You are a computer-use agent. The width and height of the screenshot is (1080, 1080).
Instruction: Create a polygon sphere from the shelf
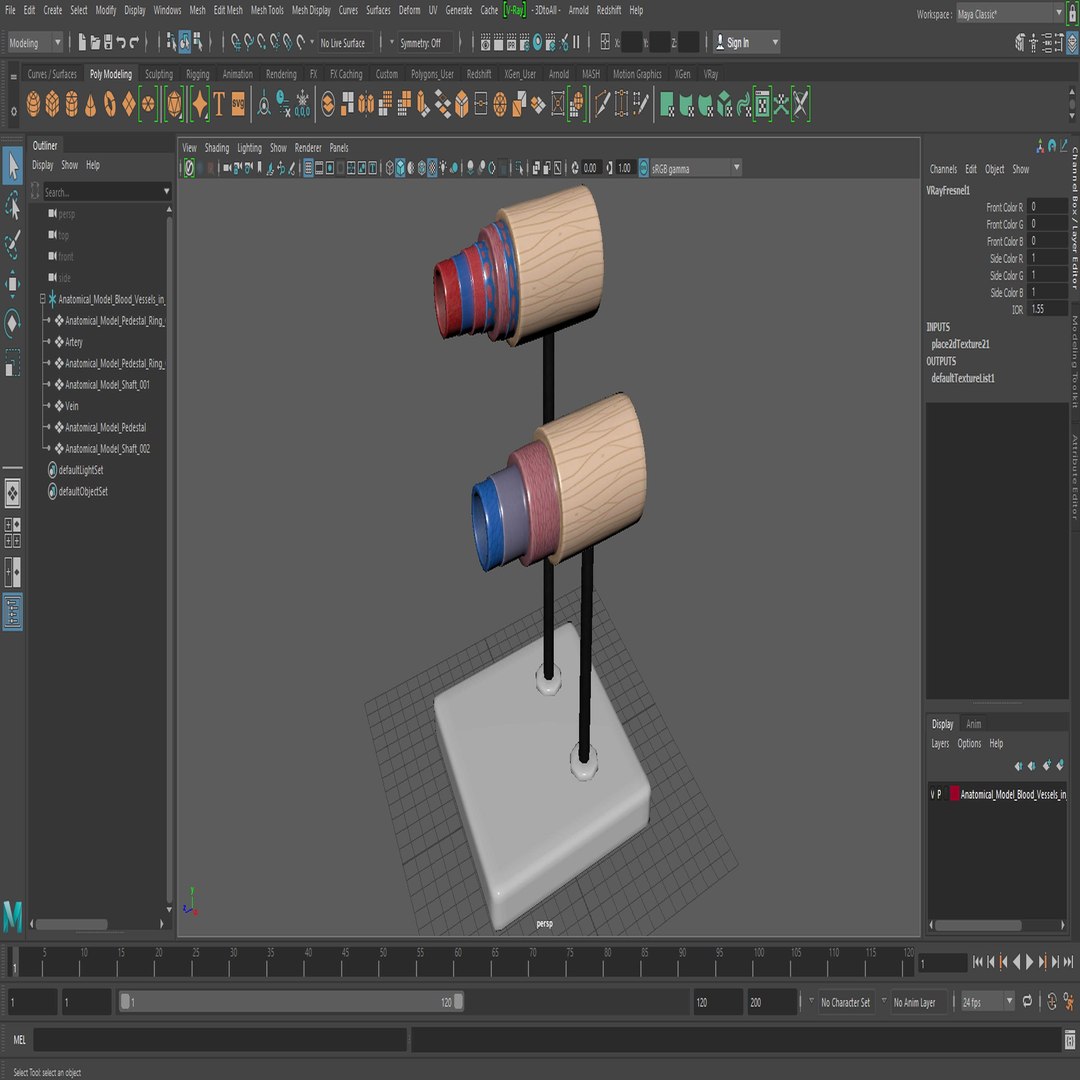coord(33,105)
